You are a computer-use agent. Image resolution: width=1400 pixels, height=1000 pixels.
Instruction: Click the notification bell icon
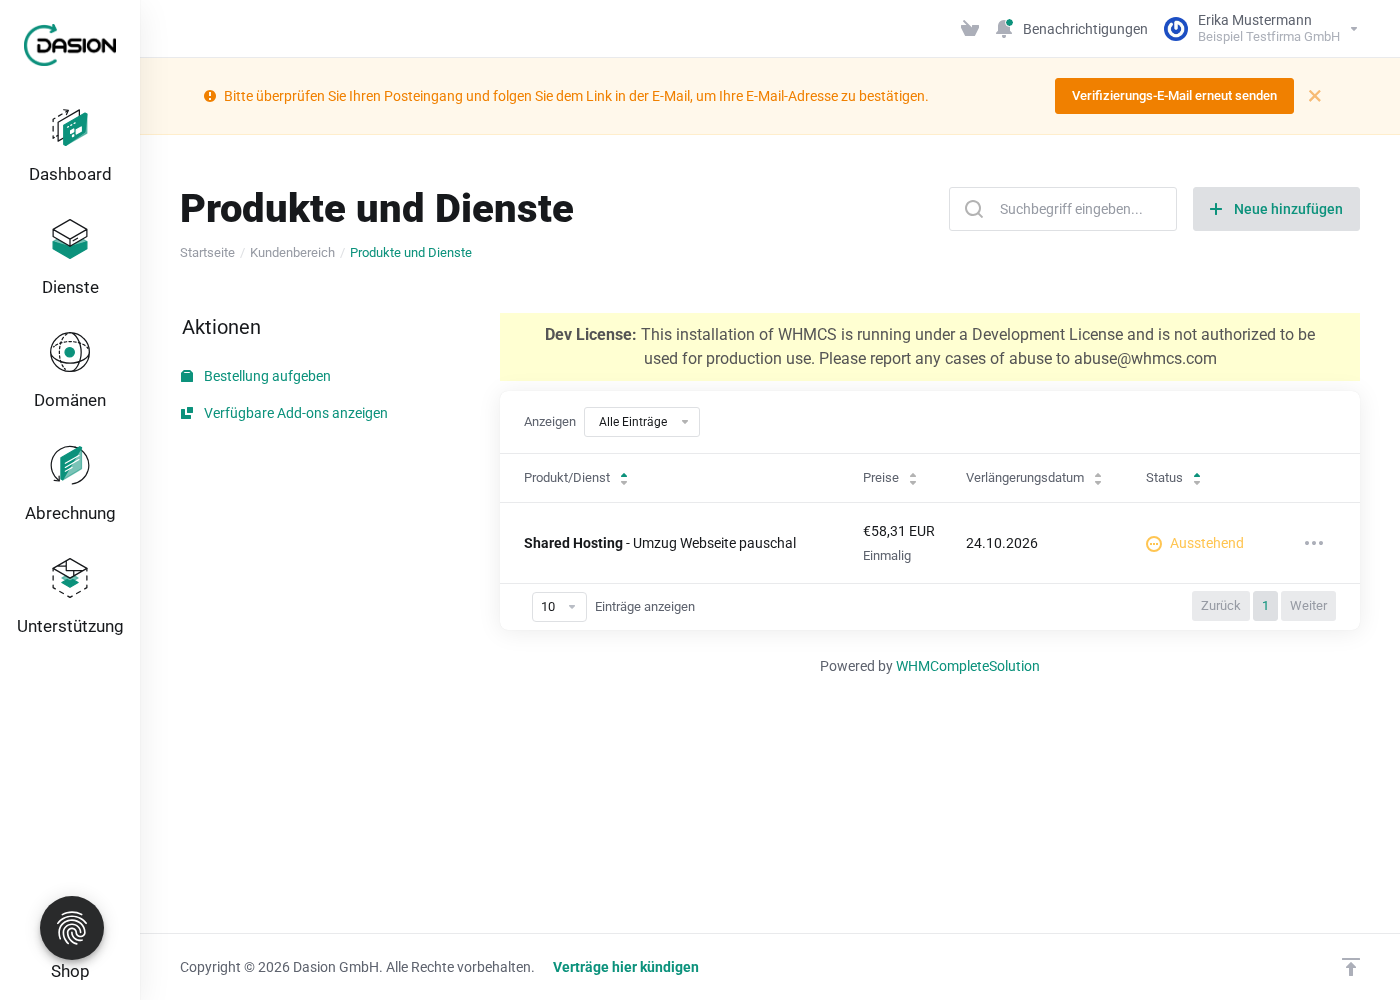pyautogui.click(x=1004, y=29)
